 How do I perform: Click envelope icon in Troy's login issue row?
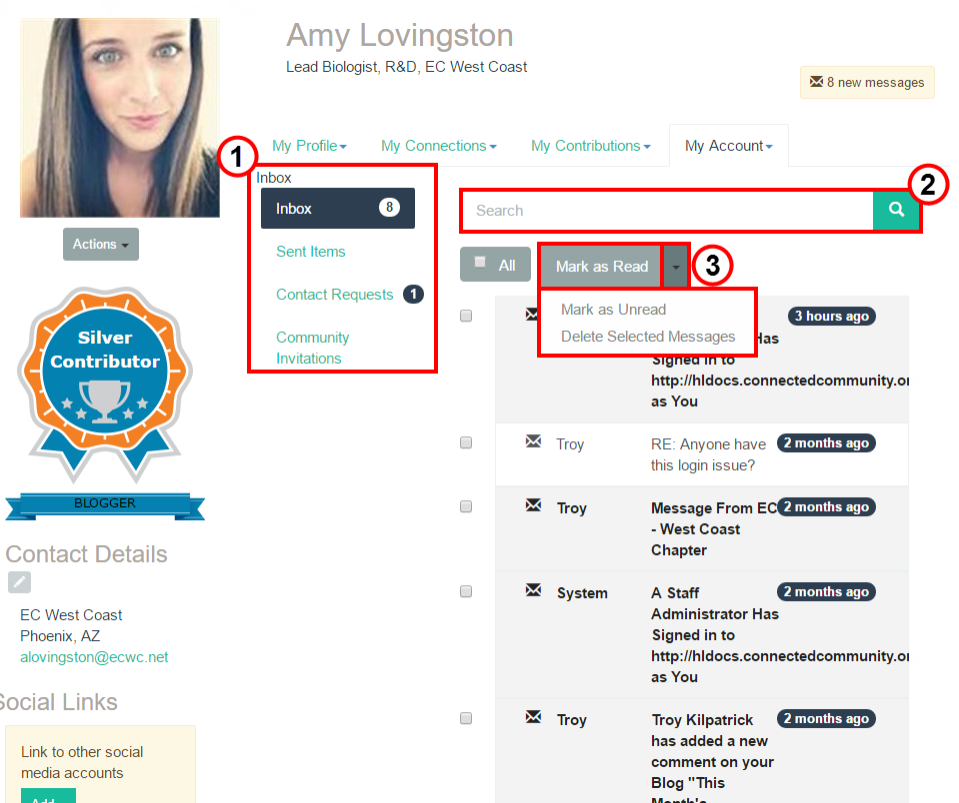[533, 442]
